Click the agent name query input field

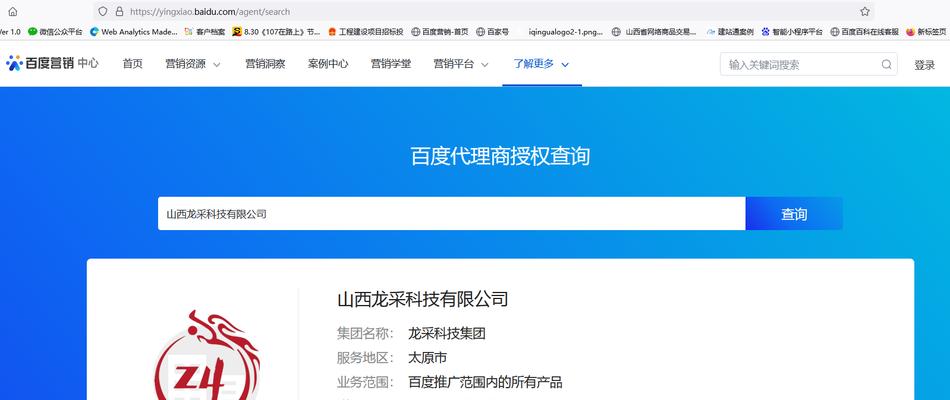point(451,213)
